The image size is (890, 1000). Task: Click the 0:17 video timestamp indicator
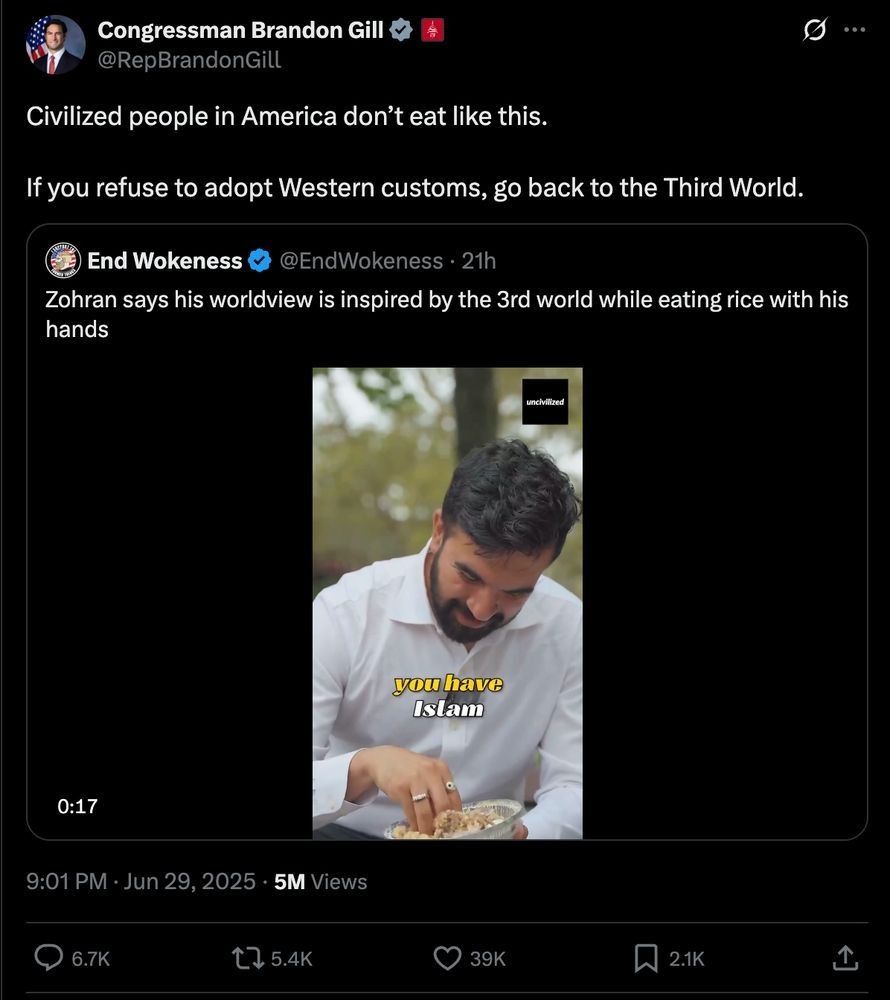76,803
